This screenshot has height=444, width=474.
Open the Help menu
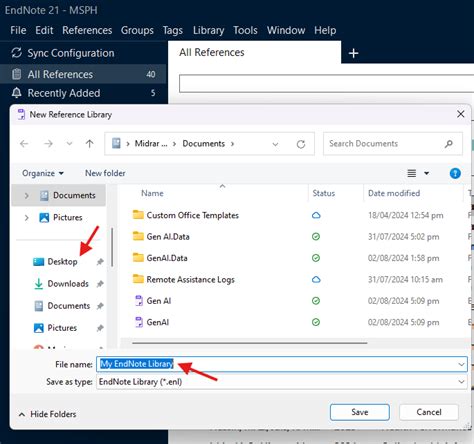coord(325,30)
